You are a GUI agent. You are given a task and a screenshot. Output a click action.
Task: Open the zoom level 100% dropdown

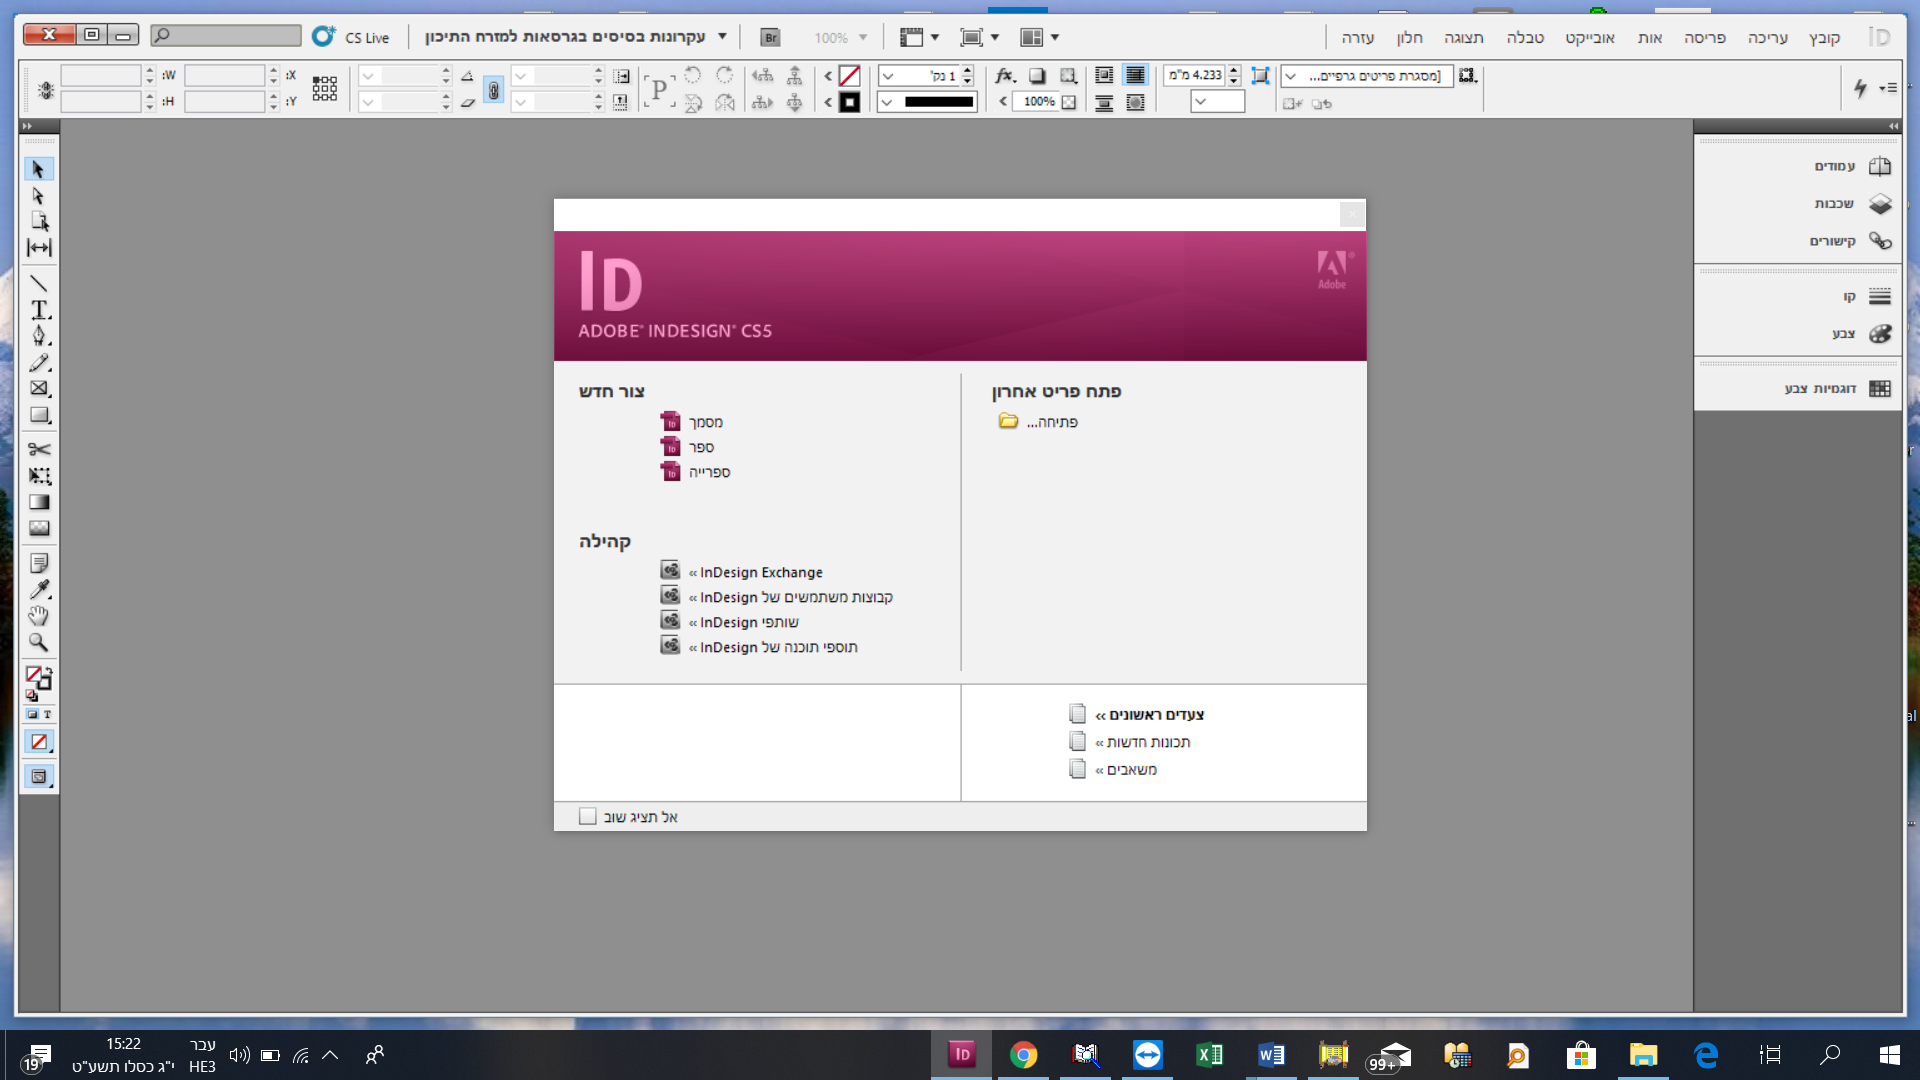[x=863, y=37]
